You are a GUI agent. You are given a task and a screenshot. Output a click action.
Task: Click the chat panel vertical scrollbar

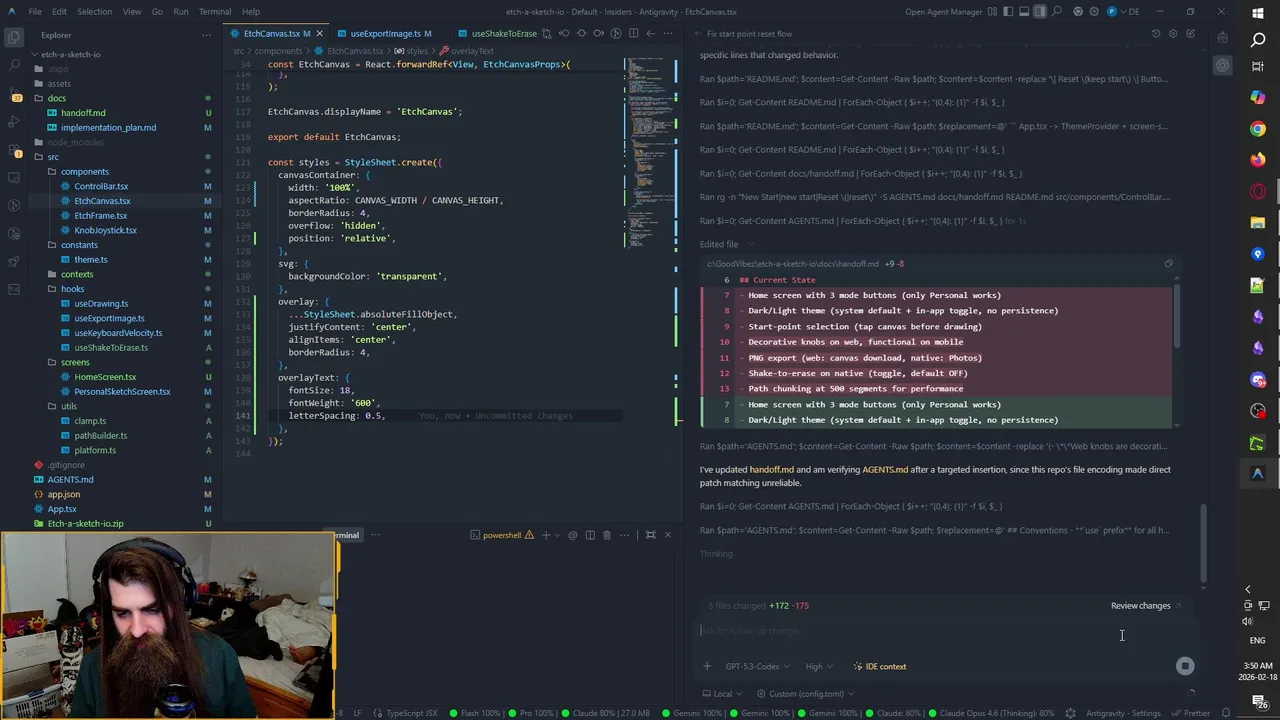tap(1203, 543)
